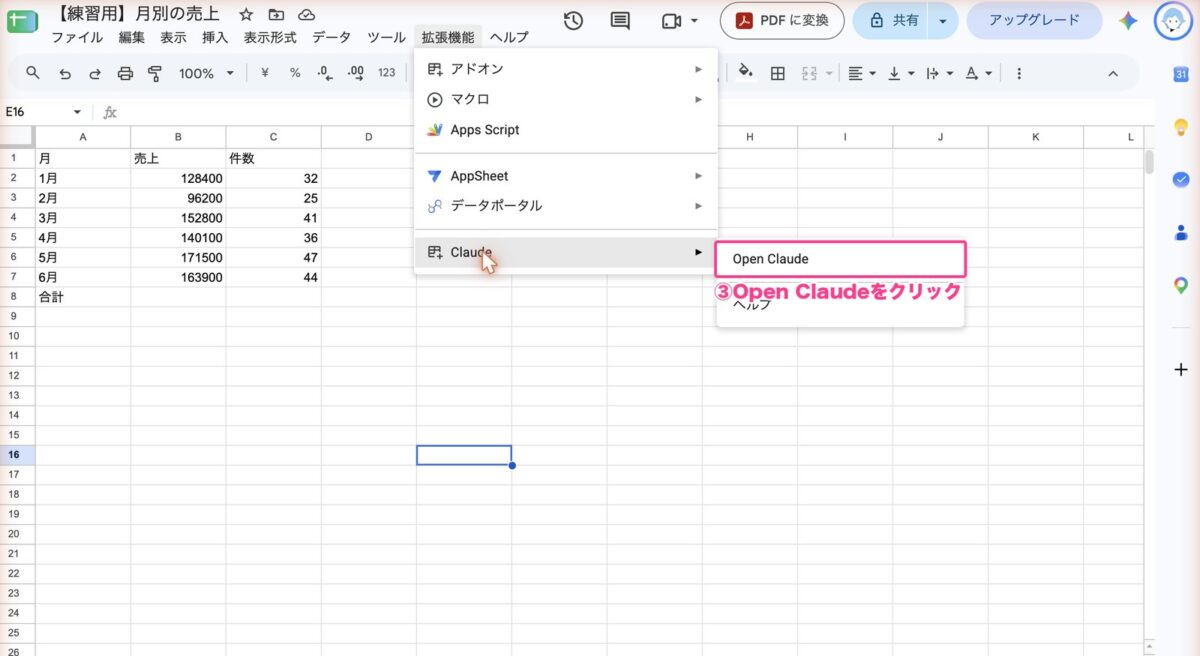
Task: Collapse the menus with the caret
Action: (1113, 73)
